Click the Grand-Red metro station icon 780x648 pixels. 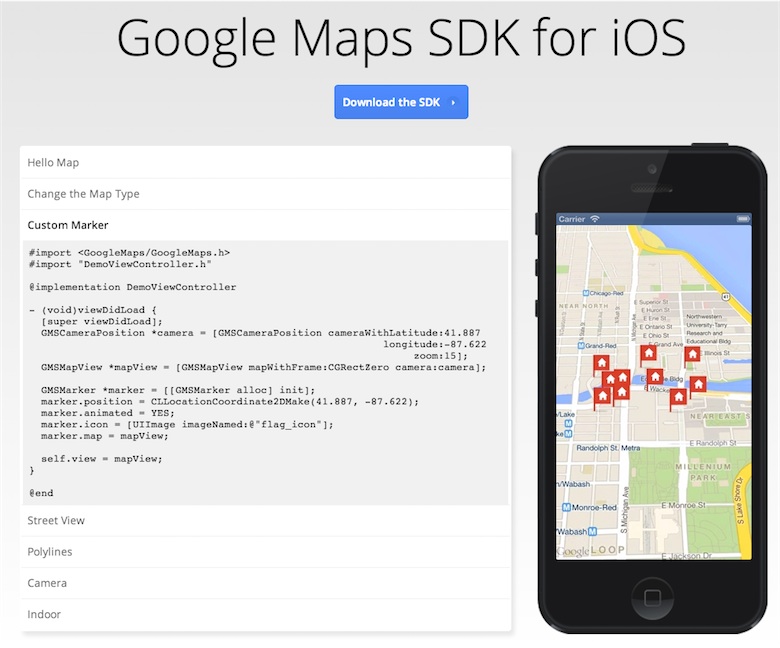tap(581, 346)
